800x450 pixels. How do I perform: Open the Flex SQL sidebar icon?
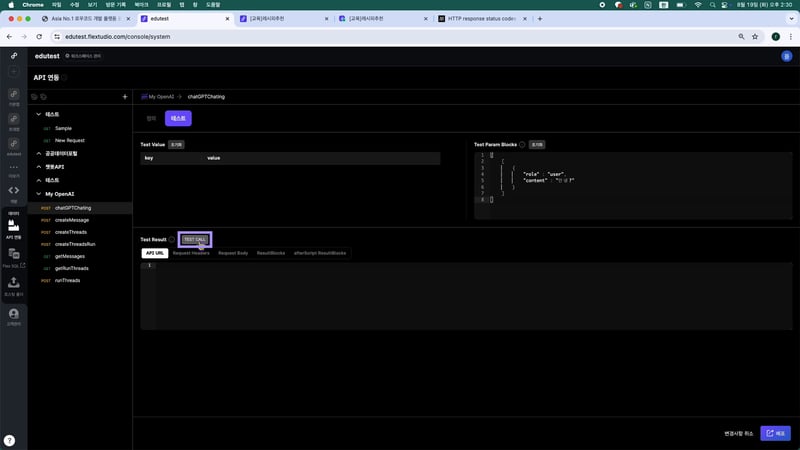point(14,256)
